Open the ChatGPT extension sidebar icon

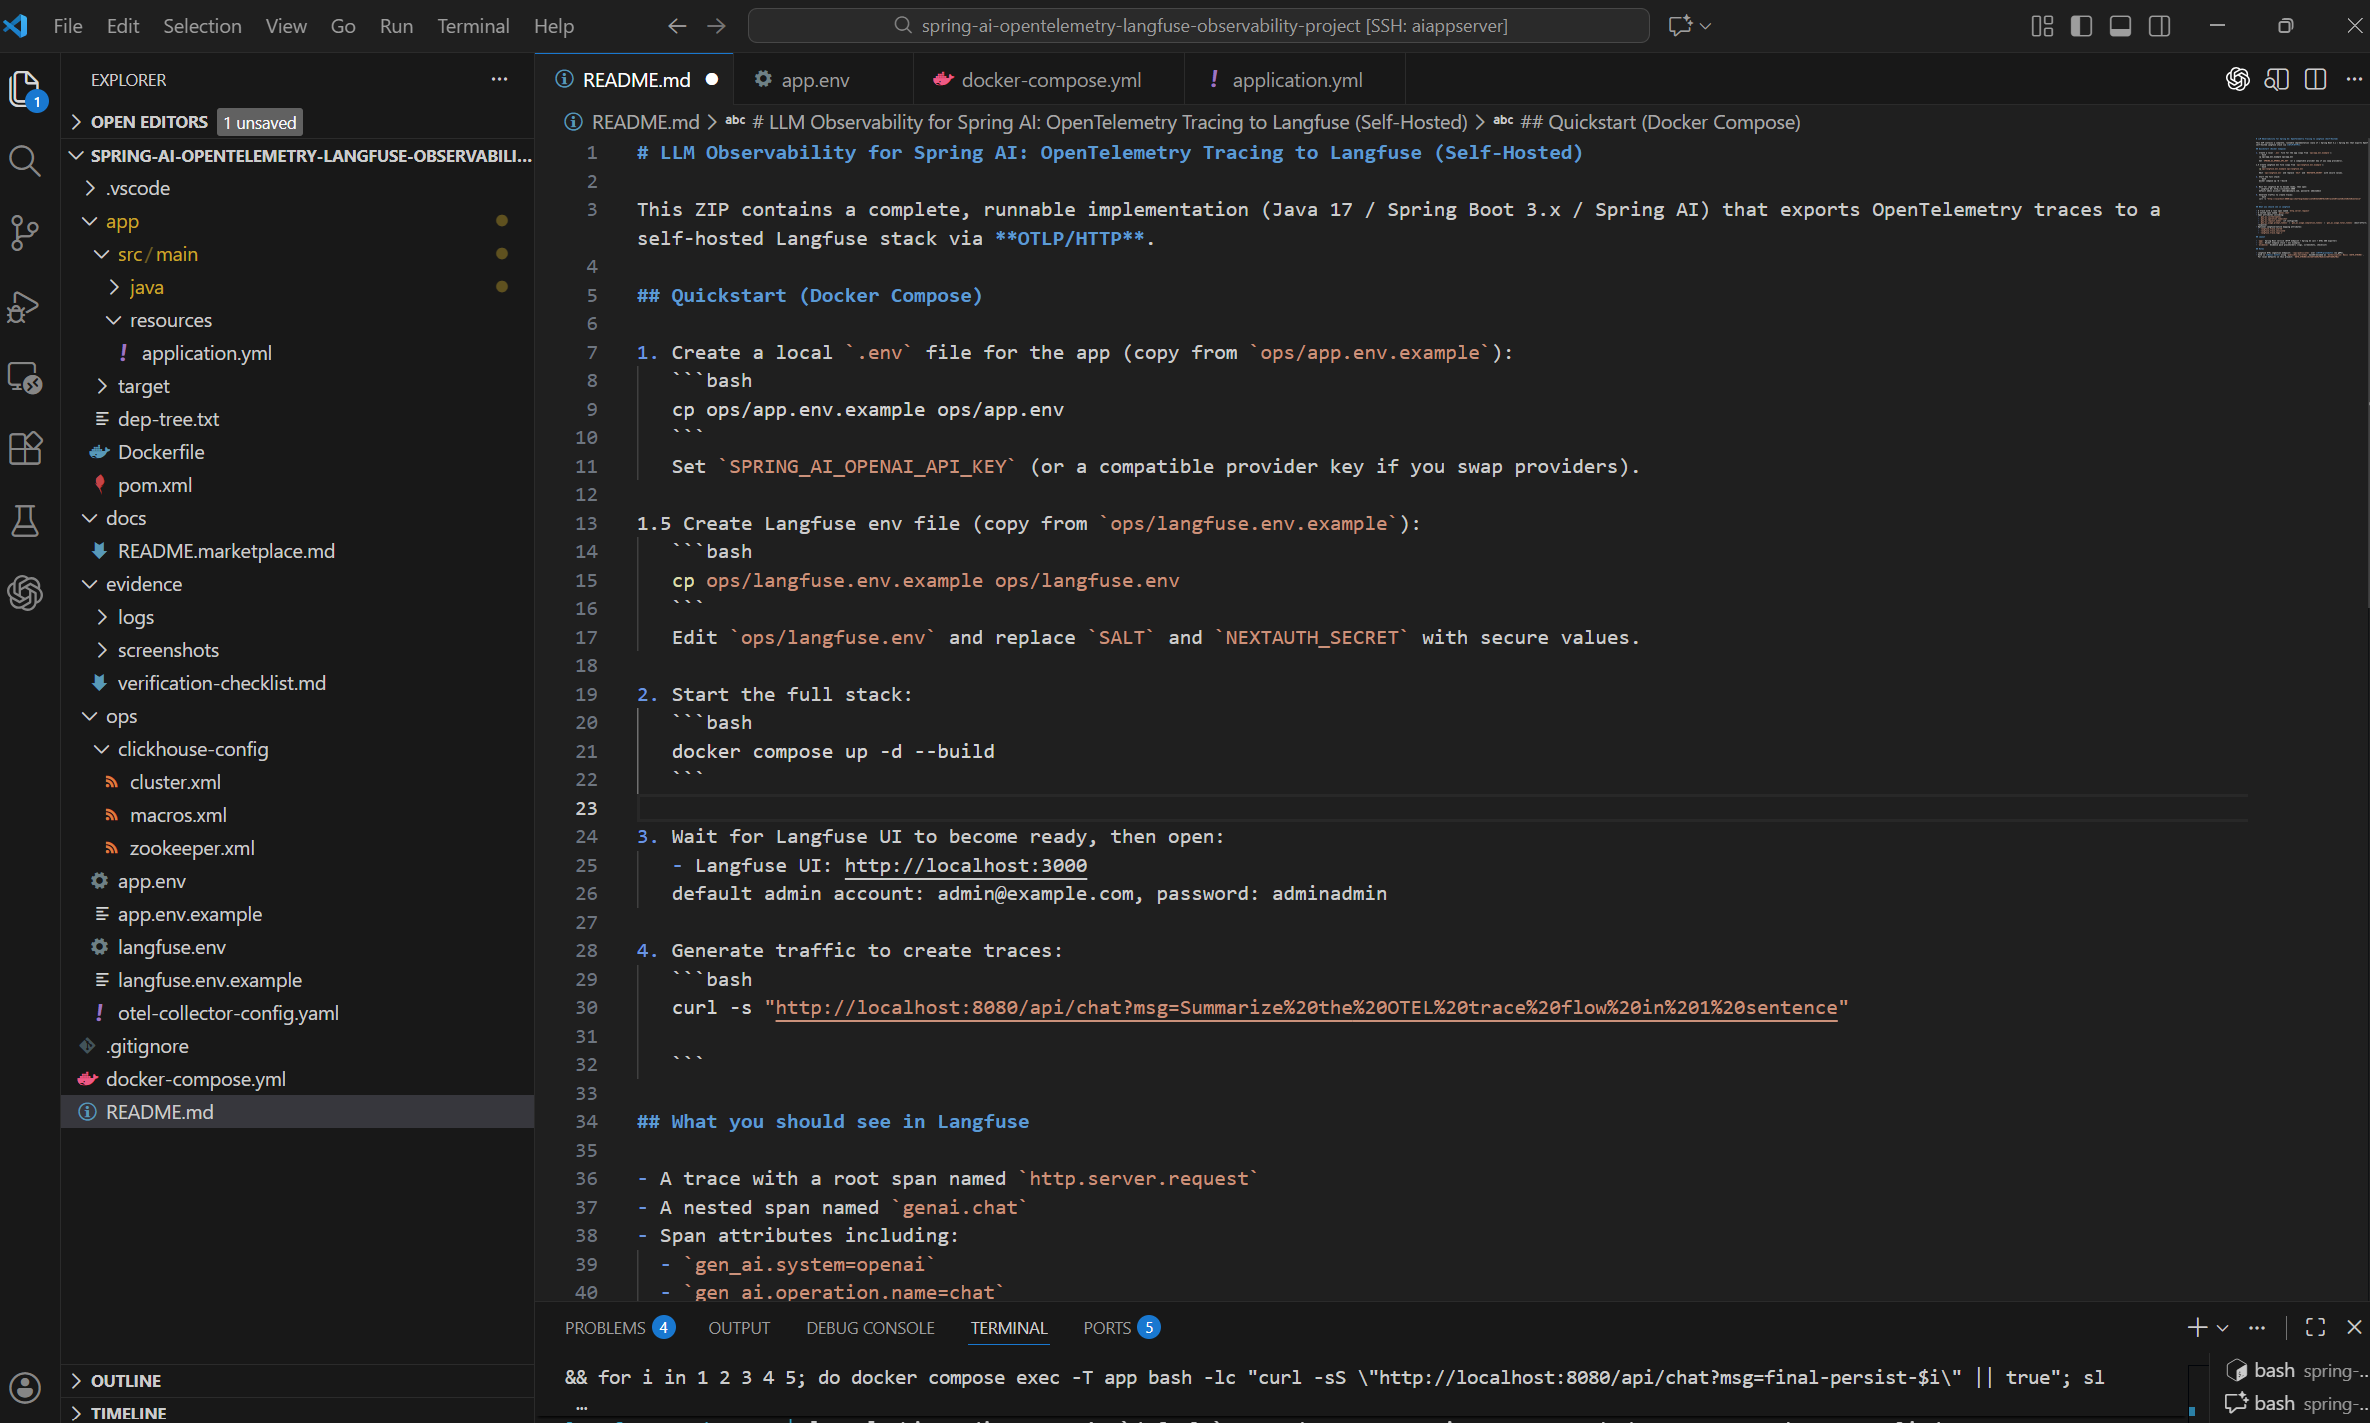[25, 592]
